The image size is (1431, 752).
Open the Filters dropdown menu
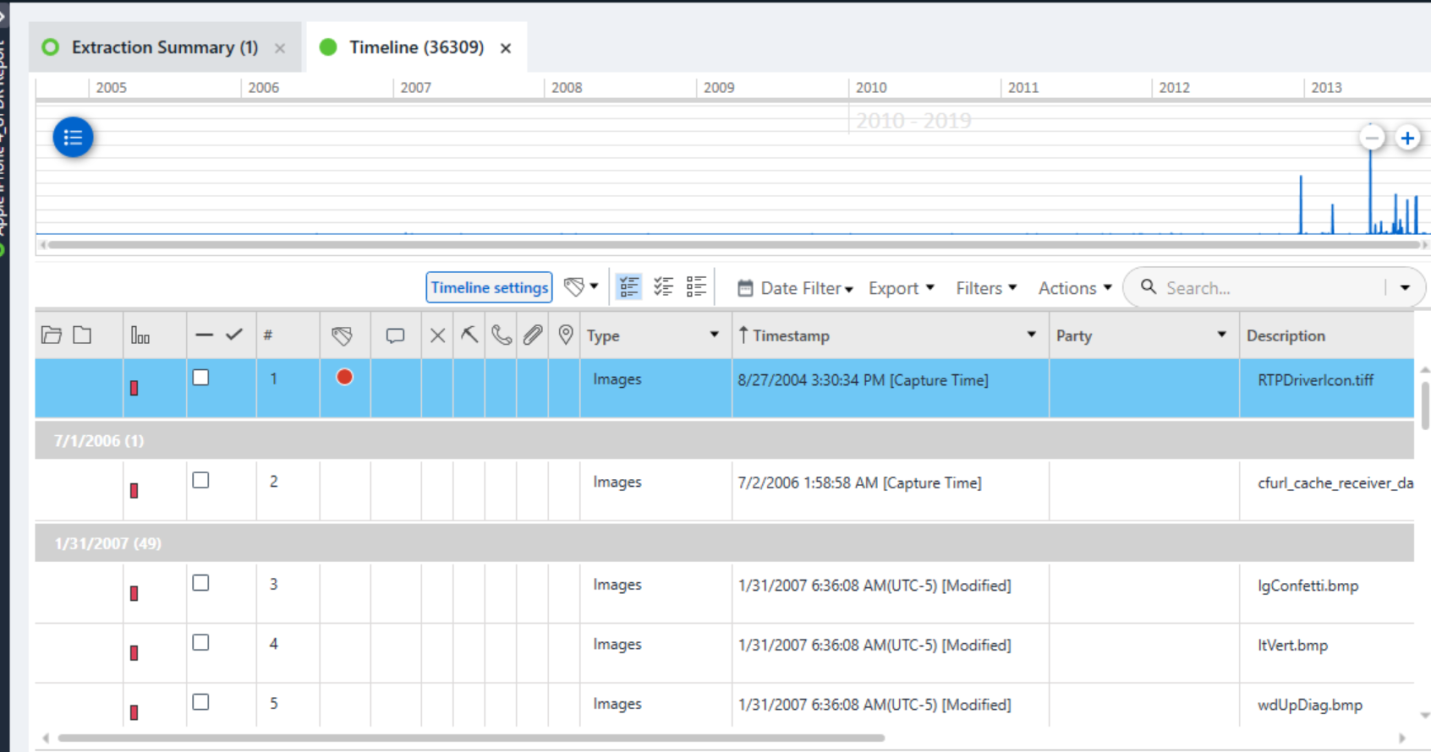tap(986, 288)
